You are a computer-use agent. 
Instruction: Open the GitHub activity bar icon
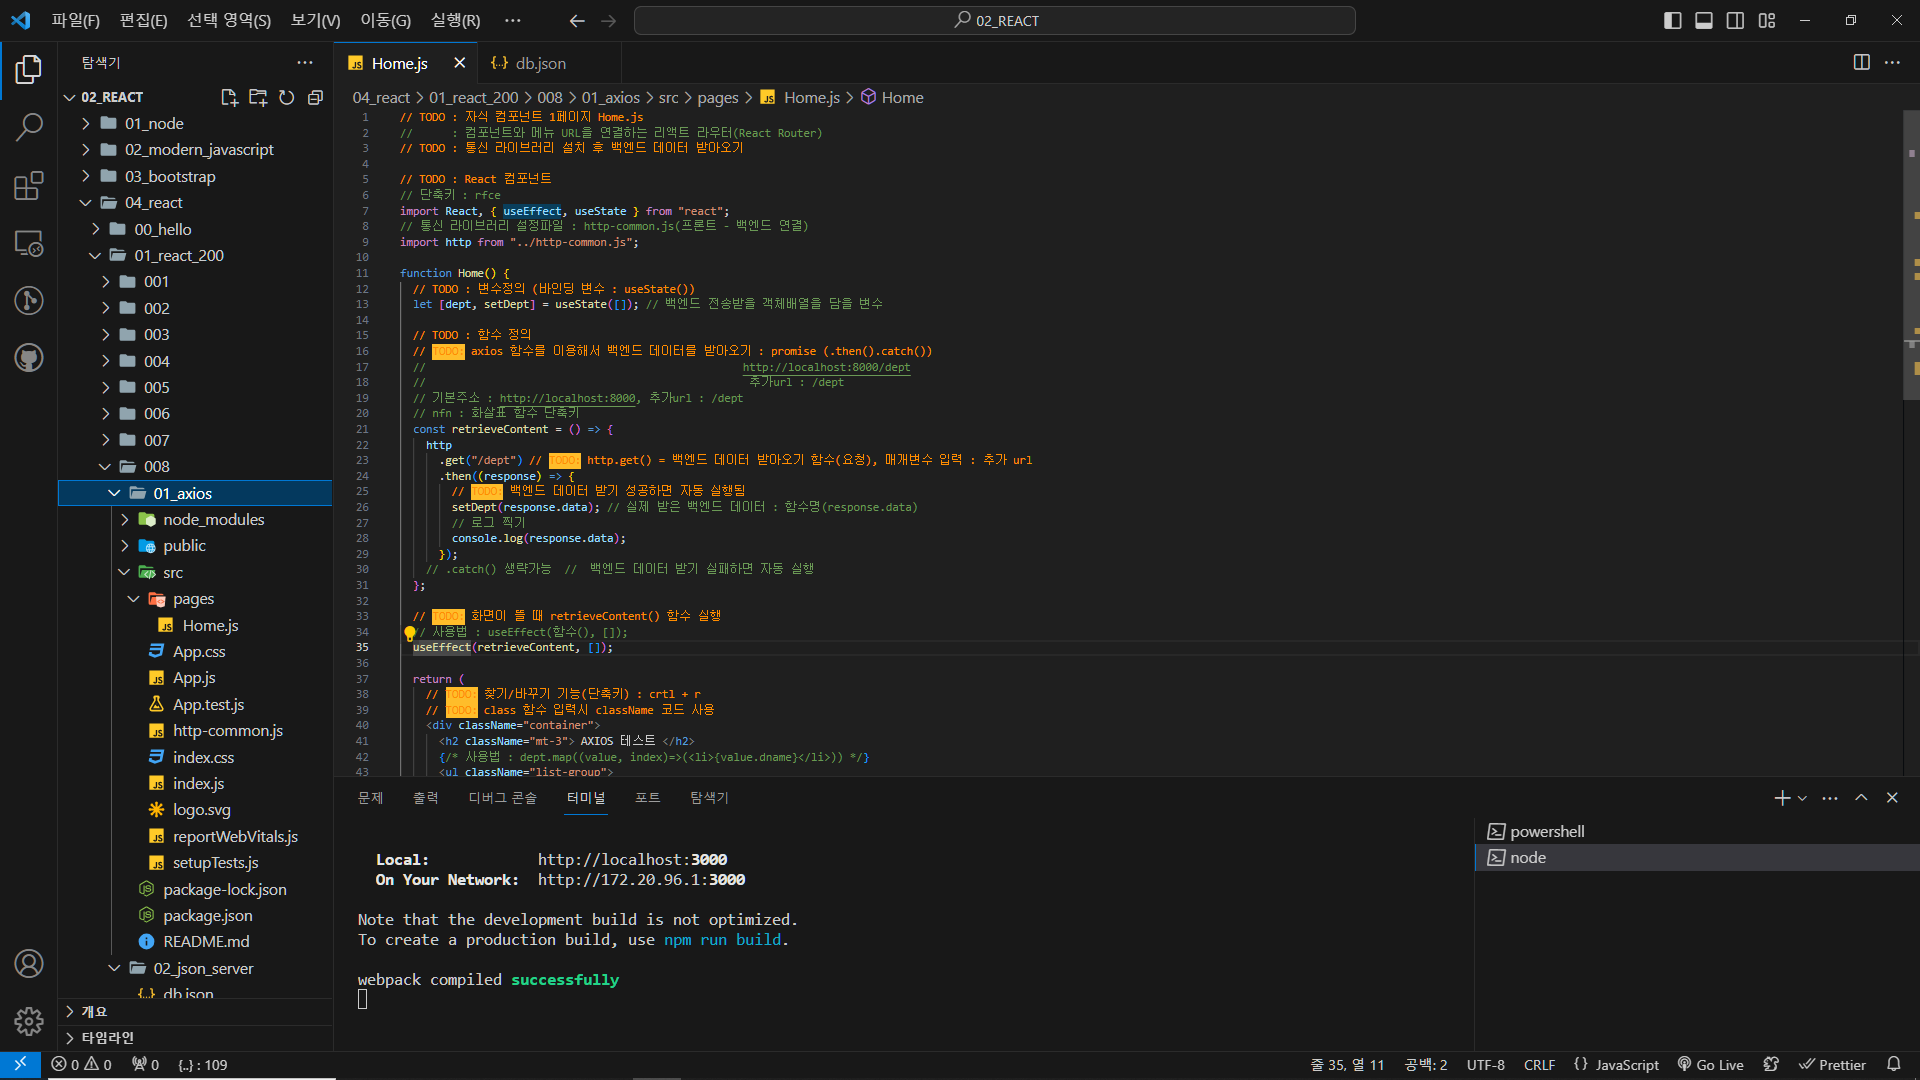(x=29, y=358)
